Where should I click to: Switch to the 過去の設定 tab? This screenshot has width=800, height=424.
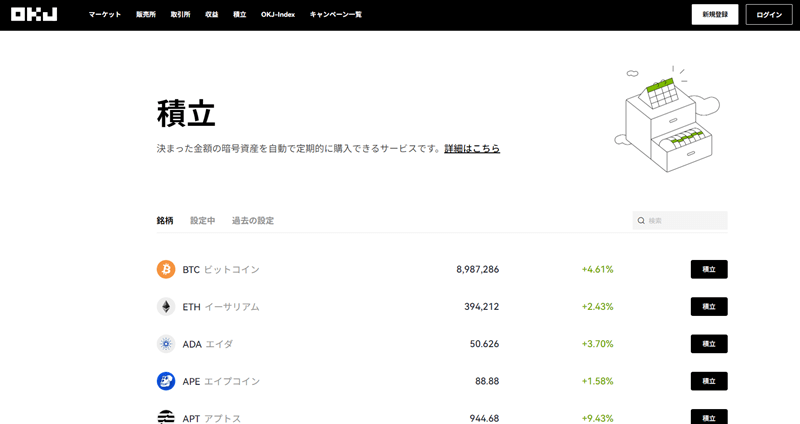(x=253, y=220)
